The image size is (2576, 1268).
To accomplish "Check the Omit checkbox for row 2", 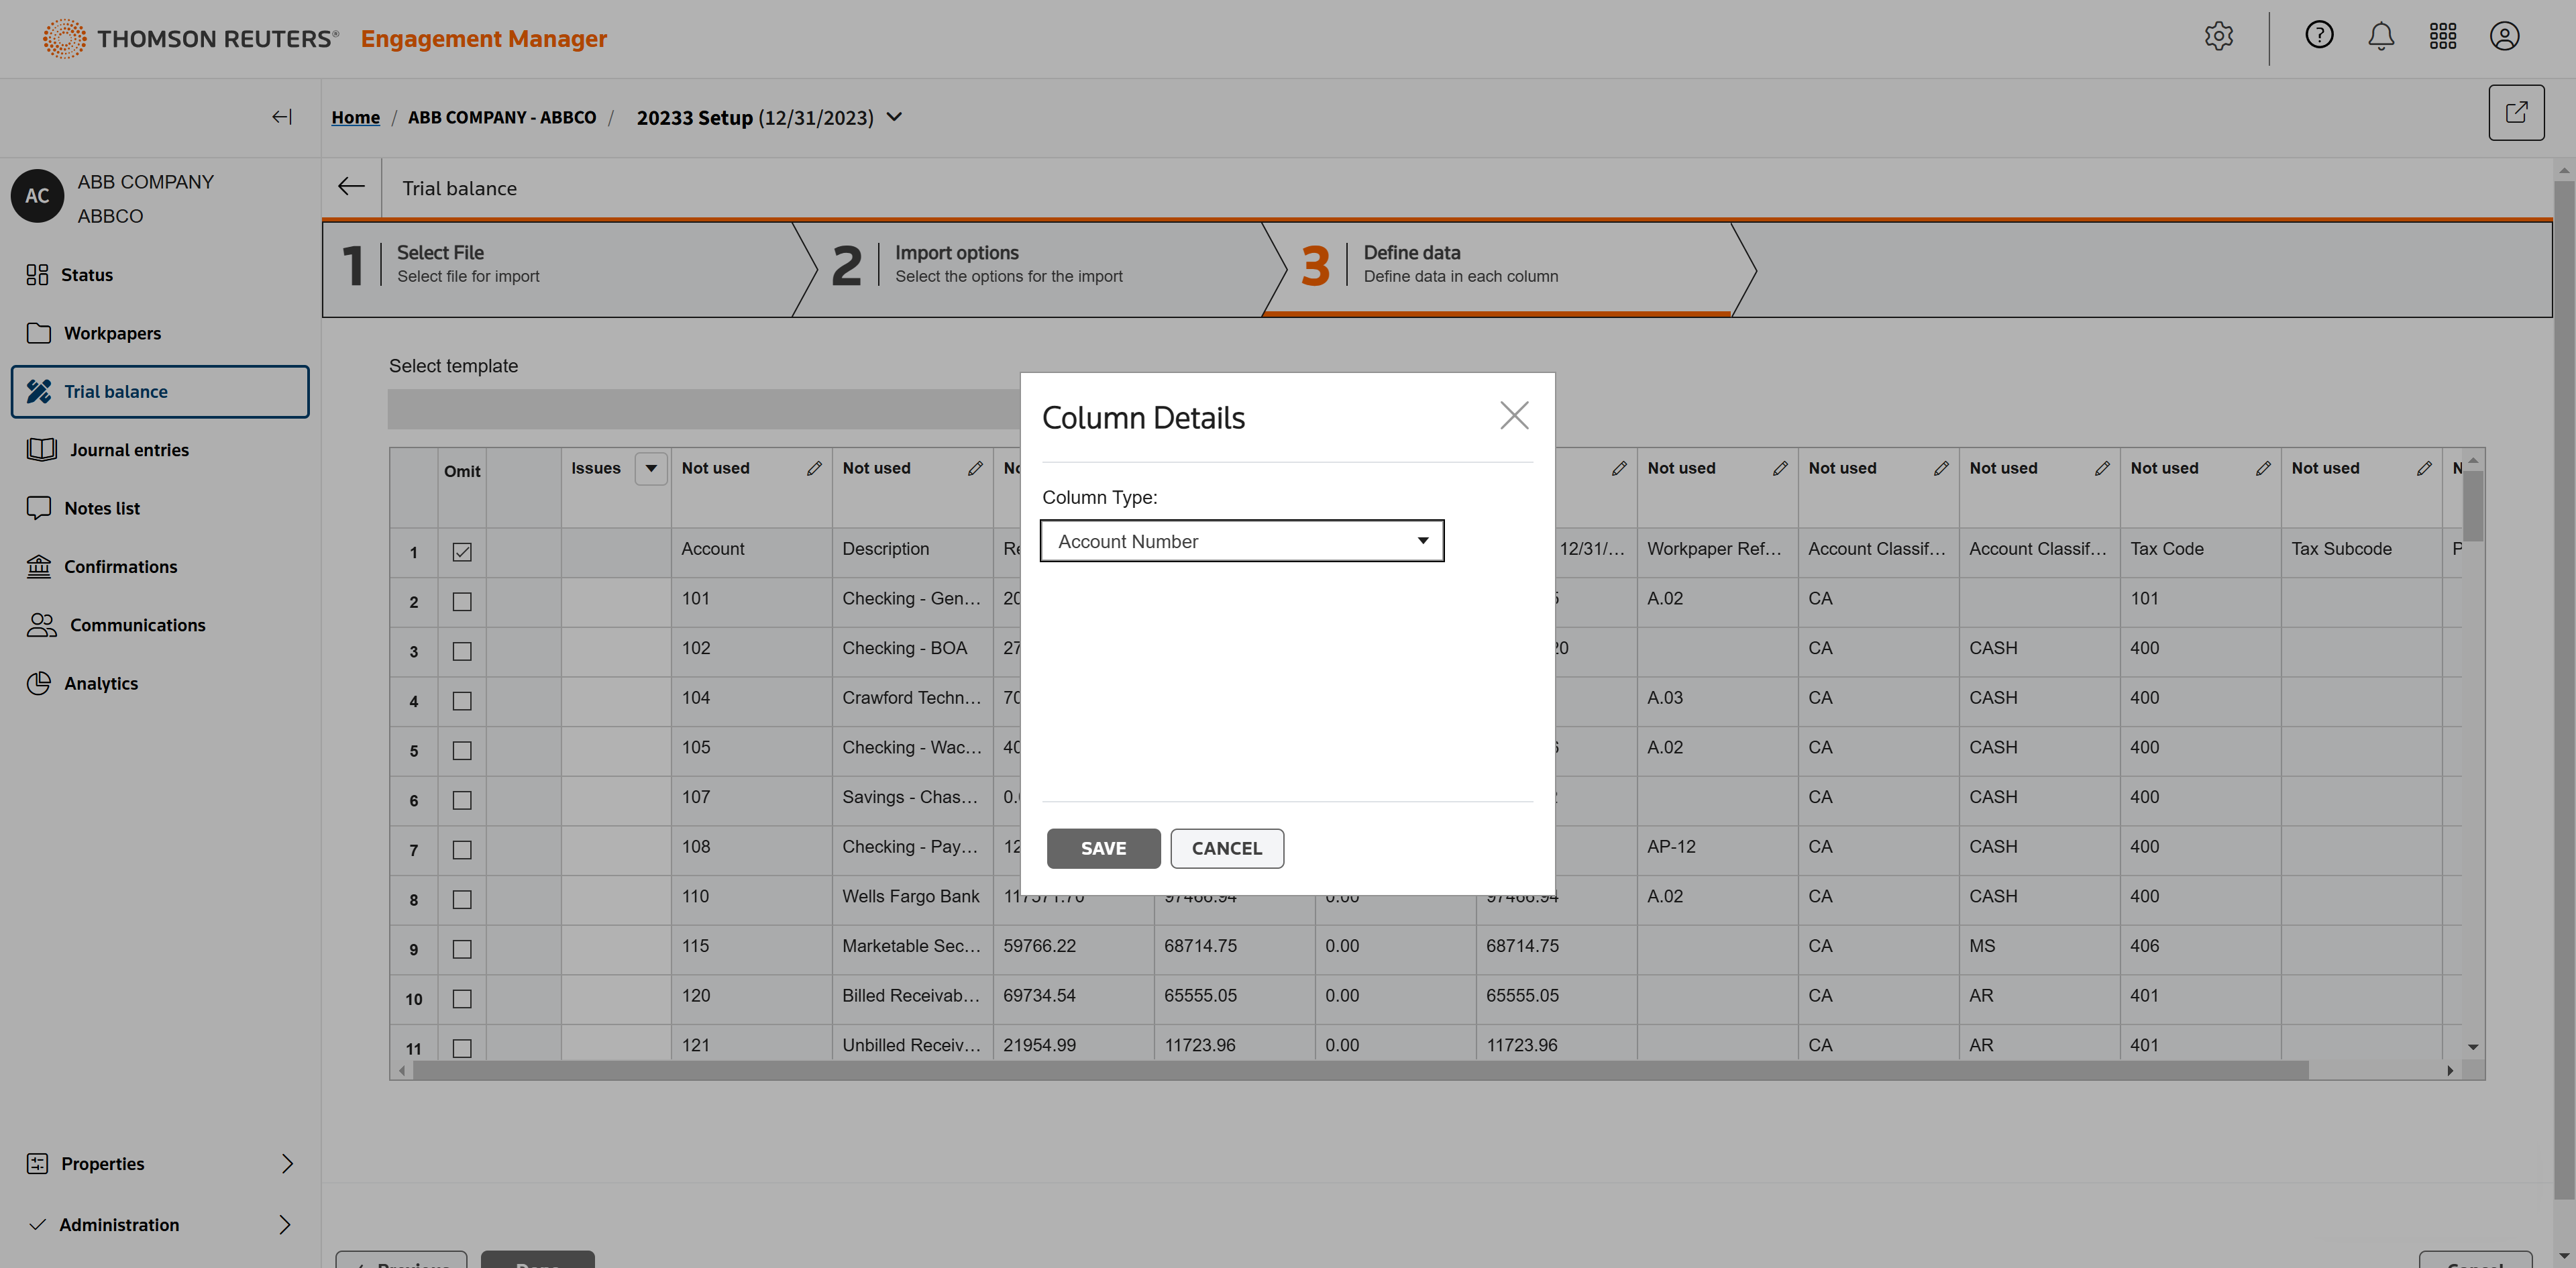I will coord(461,602).
